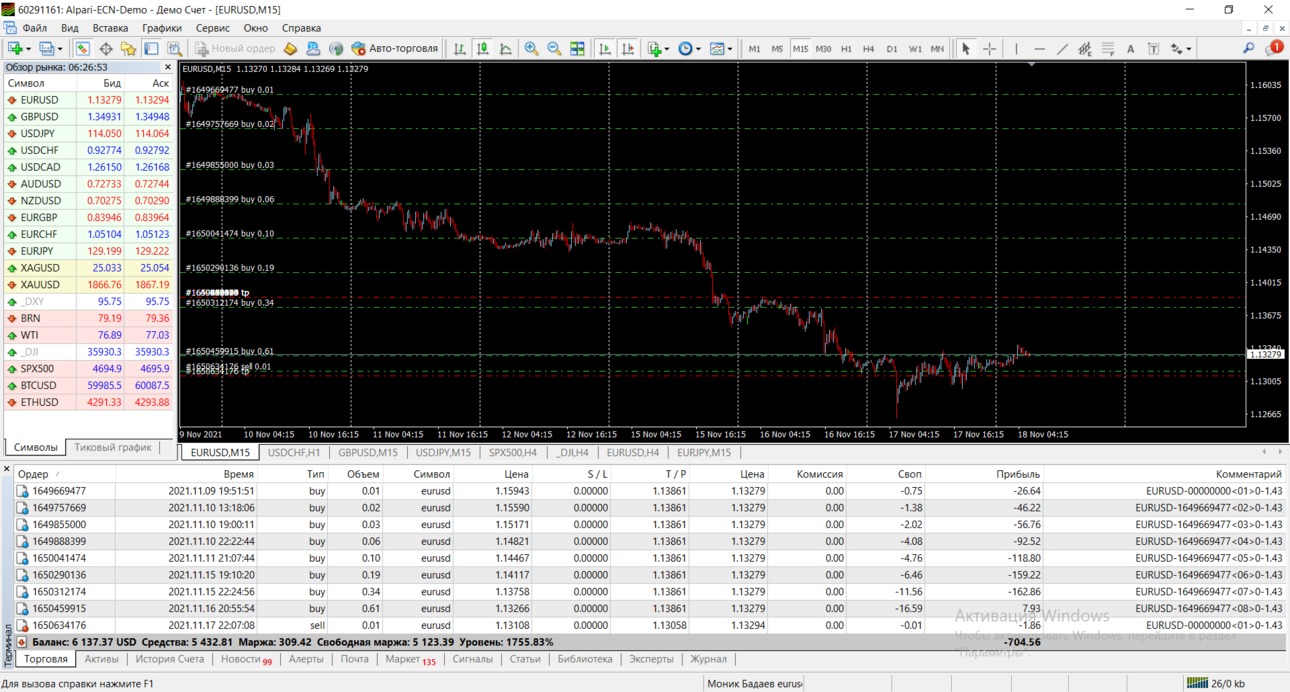
Task: Open the chart periodicity clock dropdown
Action: 689,48
